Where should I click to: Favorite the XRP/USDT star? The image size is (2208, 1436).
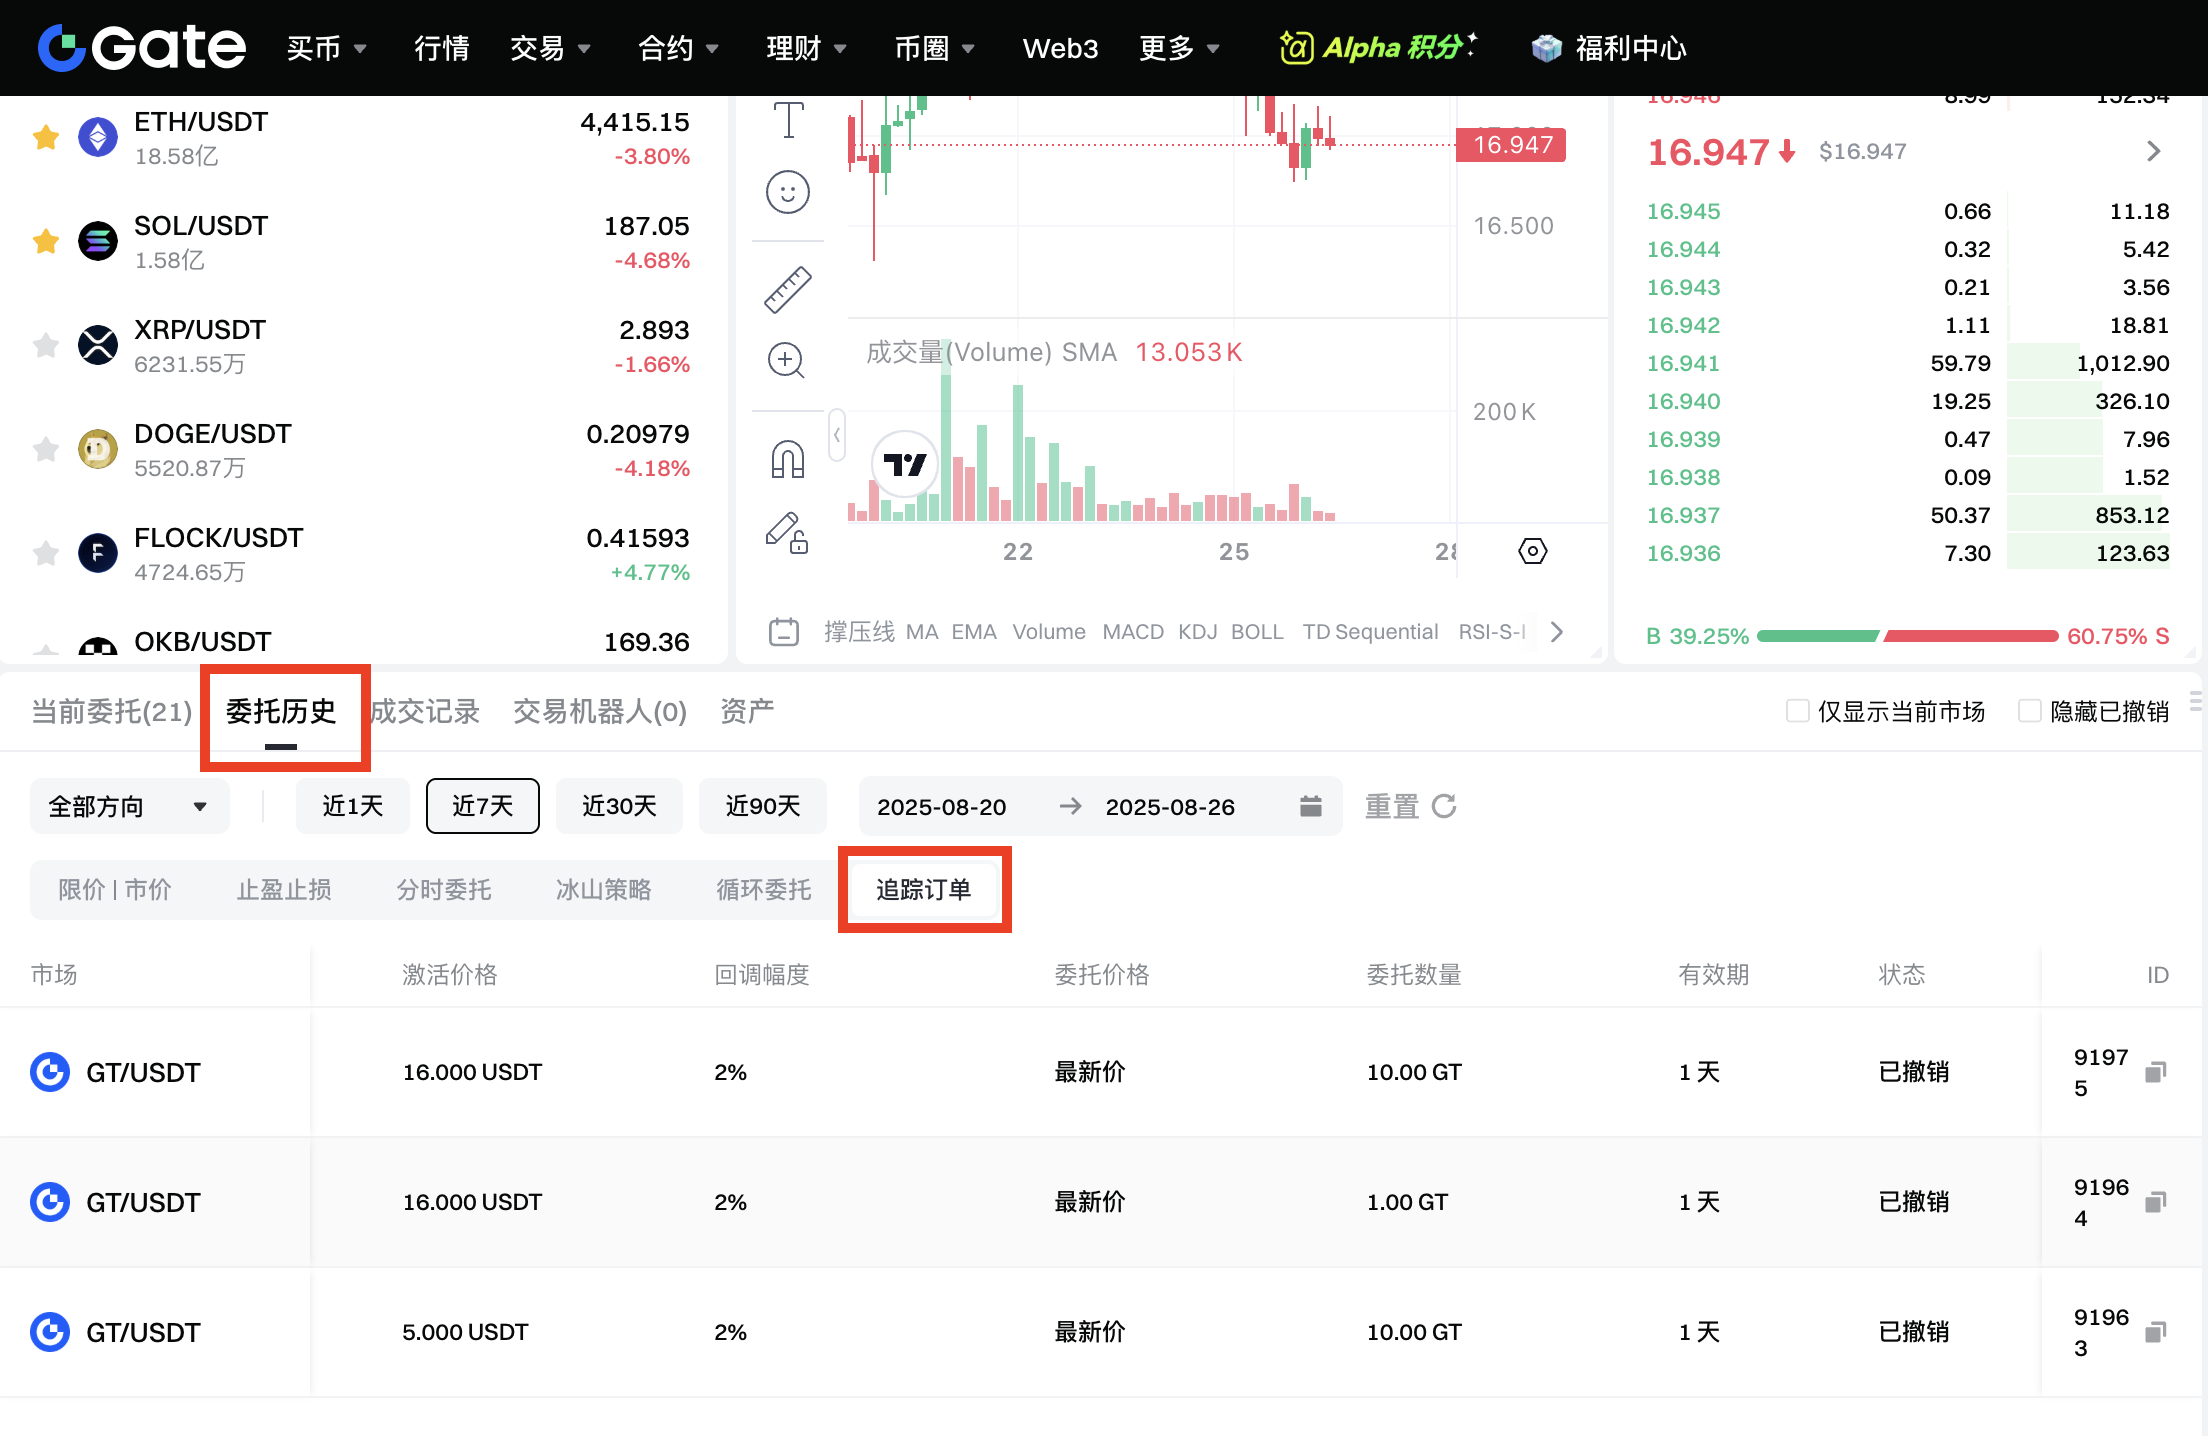pos(46,346)
